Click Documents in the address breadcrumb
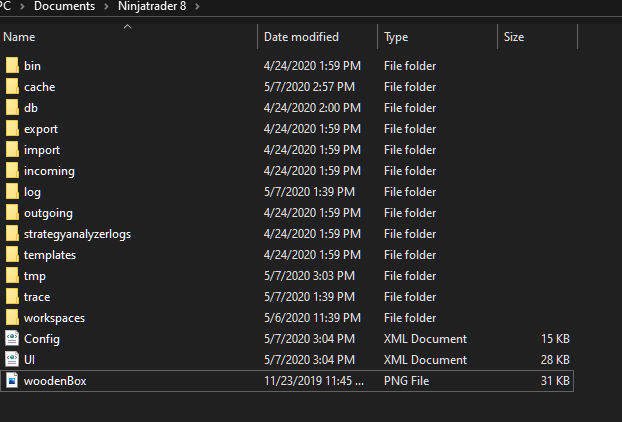 (67, 7)
